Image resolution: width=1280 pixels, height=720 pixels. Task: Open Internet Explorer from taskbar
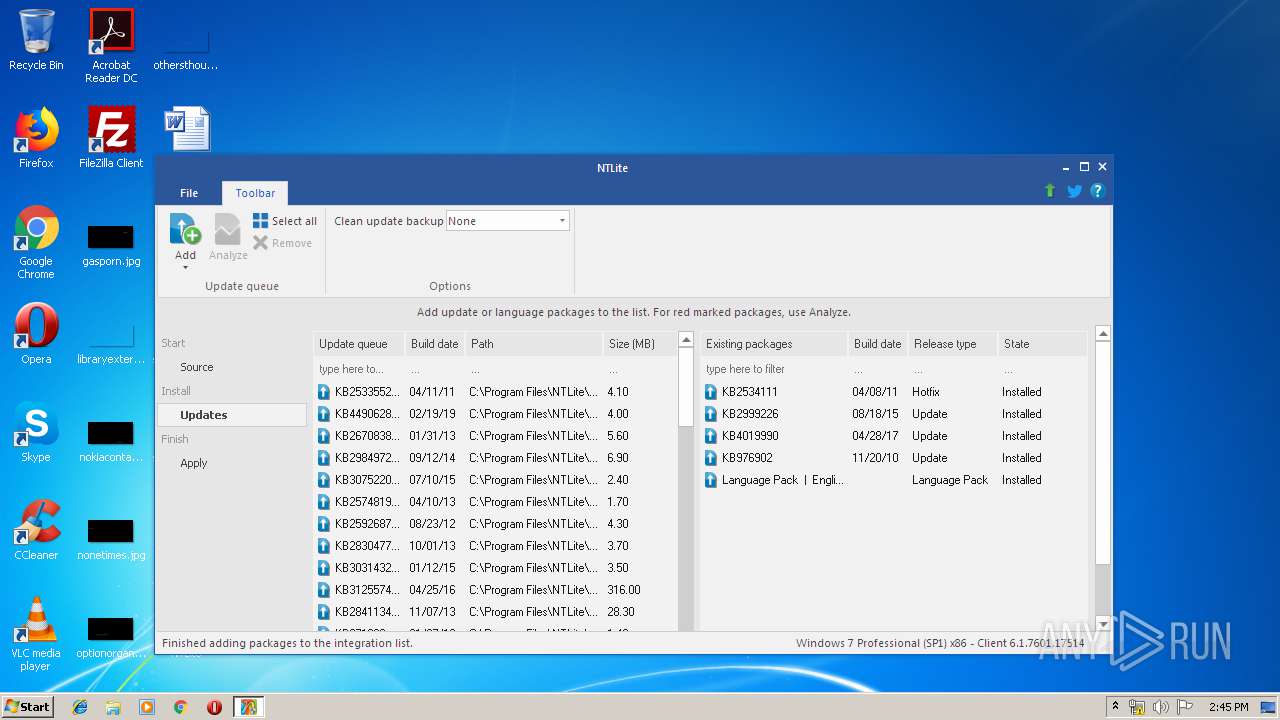click(80, 707)
